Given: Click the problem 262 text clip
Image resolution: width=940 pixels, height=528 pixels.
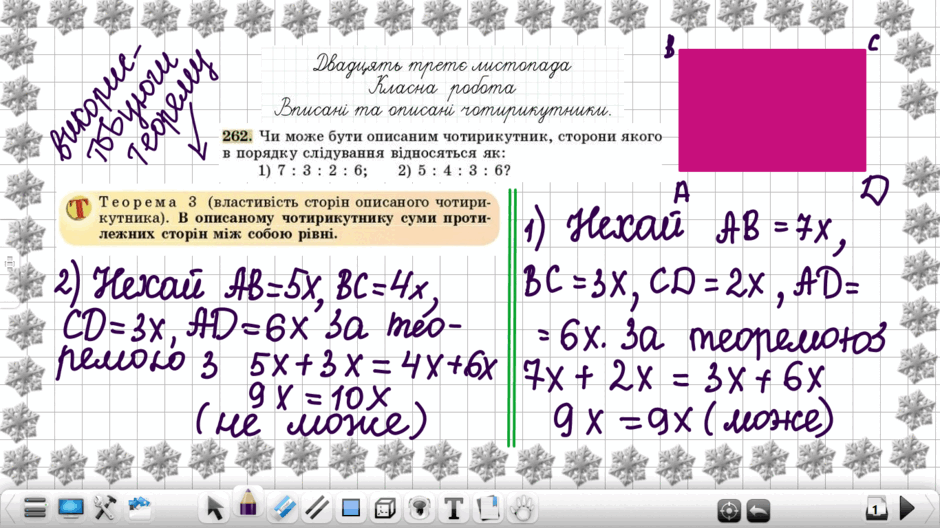Looking at the screenshot, I should (442, 153).
